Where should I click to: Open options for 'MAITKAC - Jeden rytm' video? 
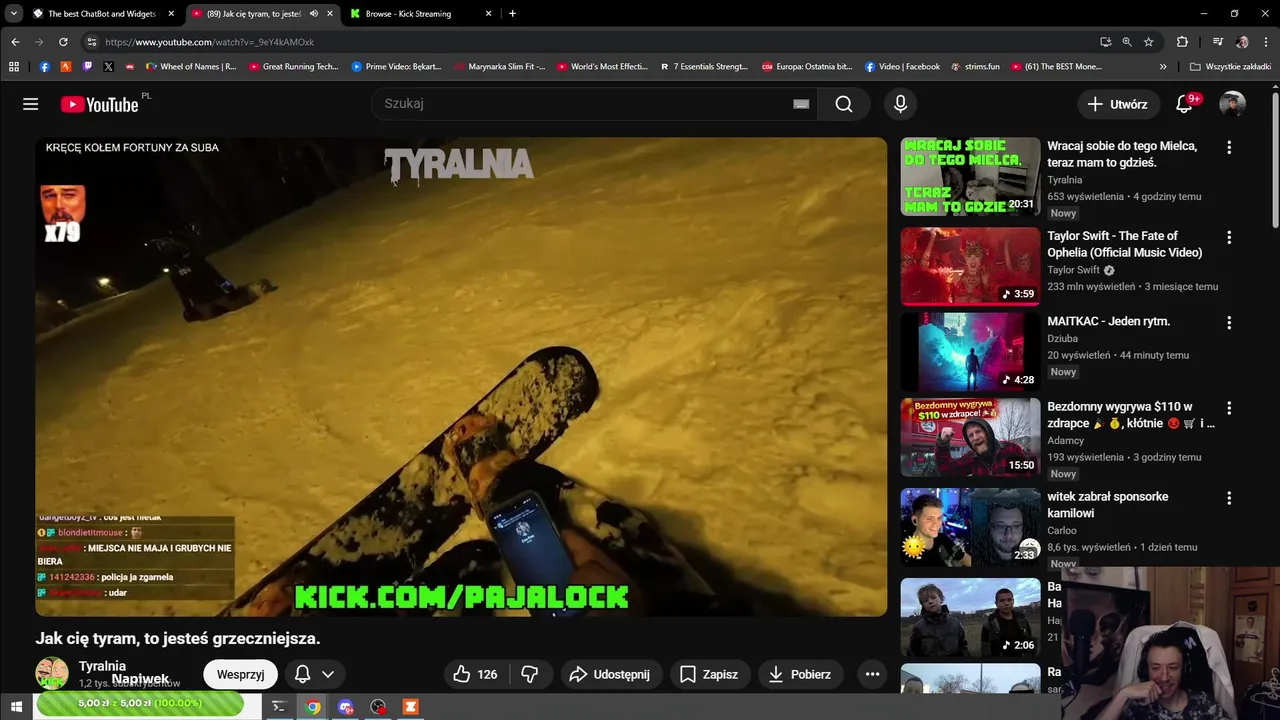click(1229, 323)
